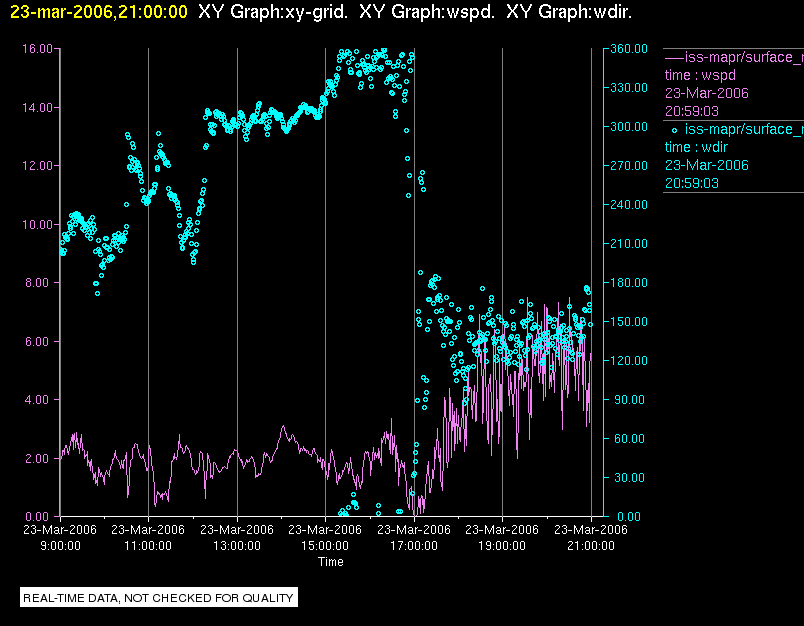Click the left axis value 10.00
The image size is (804, 626).
tap(37, 225)
